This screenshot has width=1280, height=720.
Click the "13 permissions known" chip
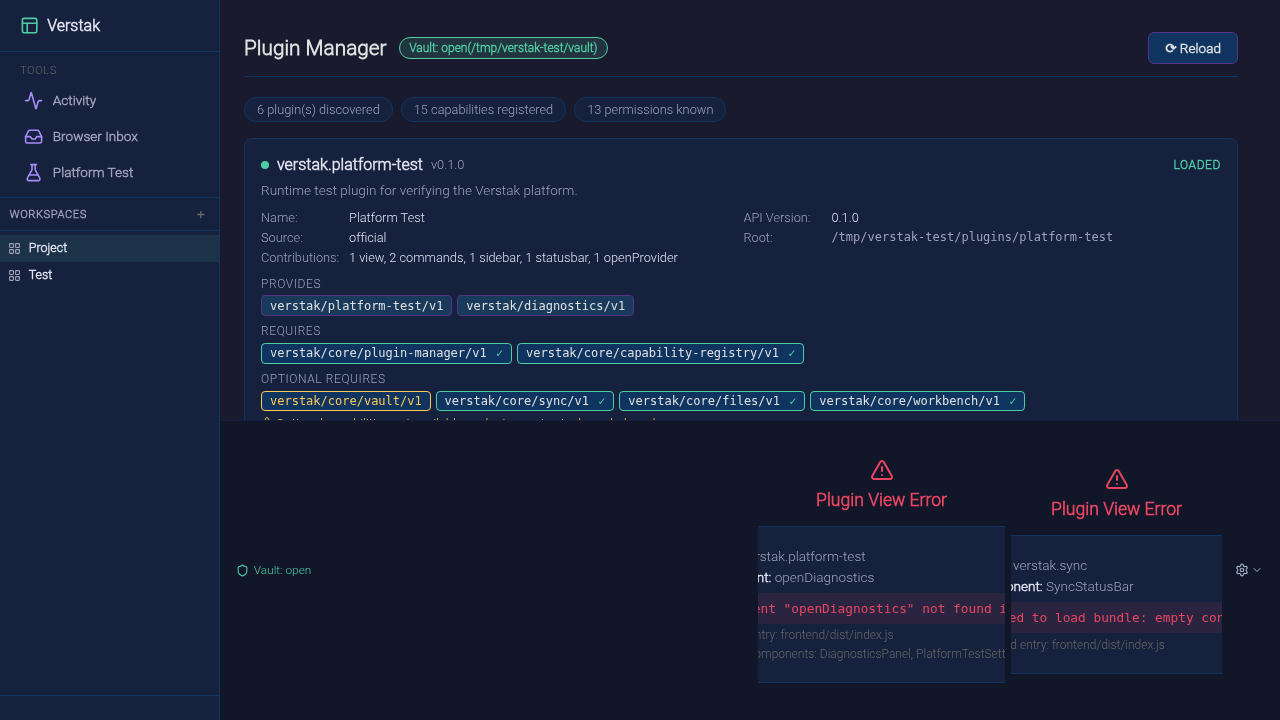click(x=650, y=110)
